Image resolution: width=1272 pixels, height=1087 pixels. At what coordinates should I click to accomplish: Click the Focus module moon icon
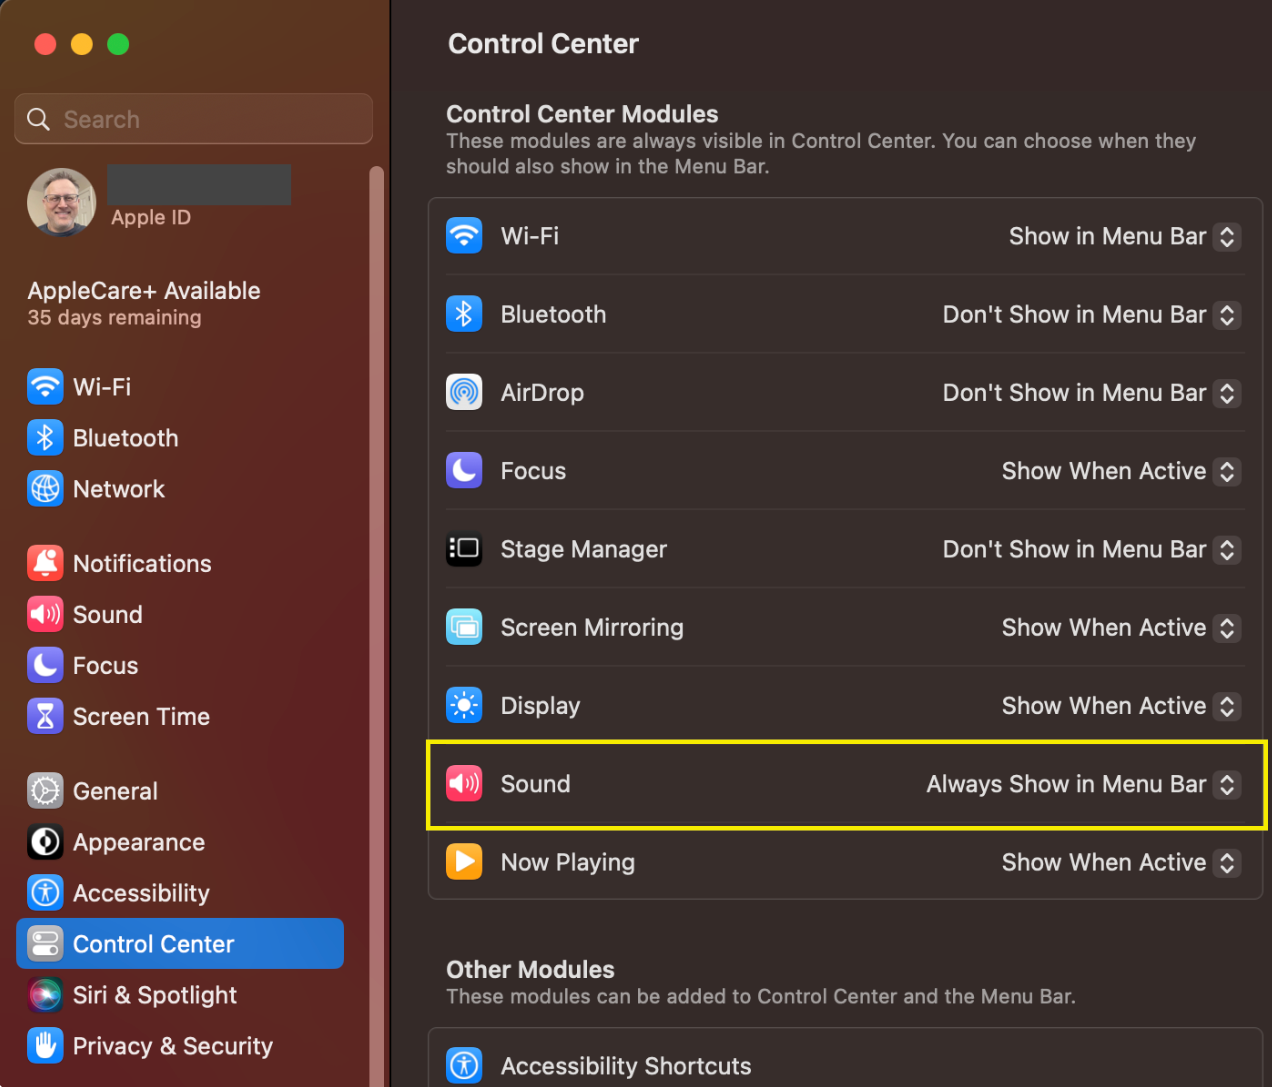click(464, 470)
